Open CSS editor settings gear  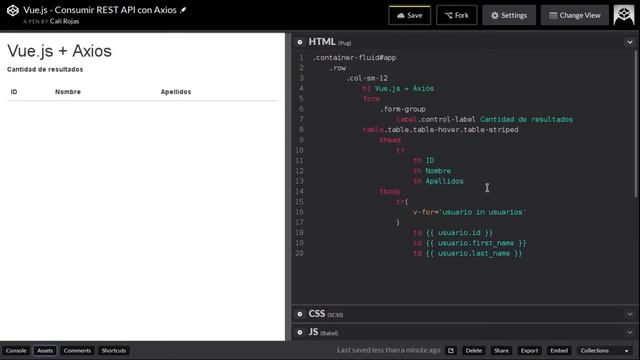(300, 314)
